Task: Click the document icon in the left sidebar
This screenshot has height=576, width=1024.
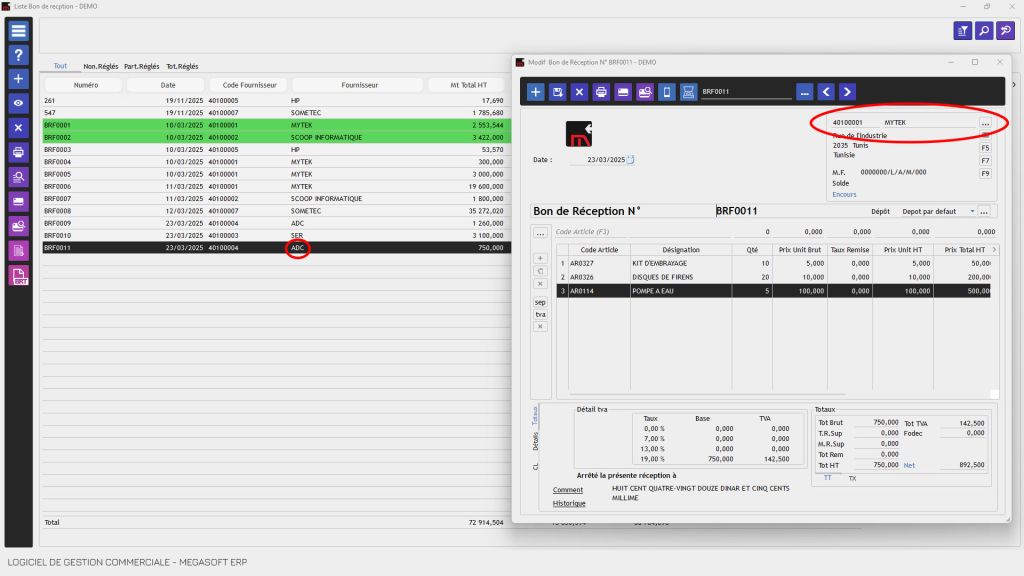Action: (18, 251)
